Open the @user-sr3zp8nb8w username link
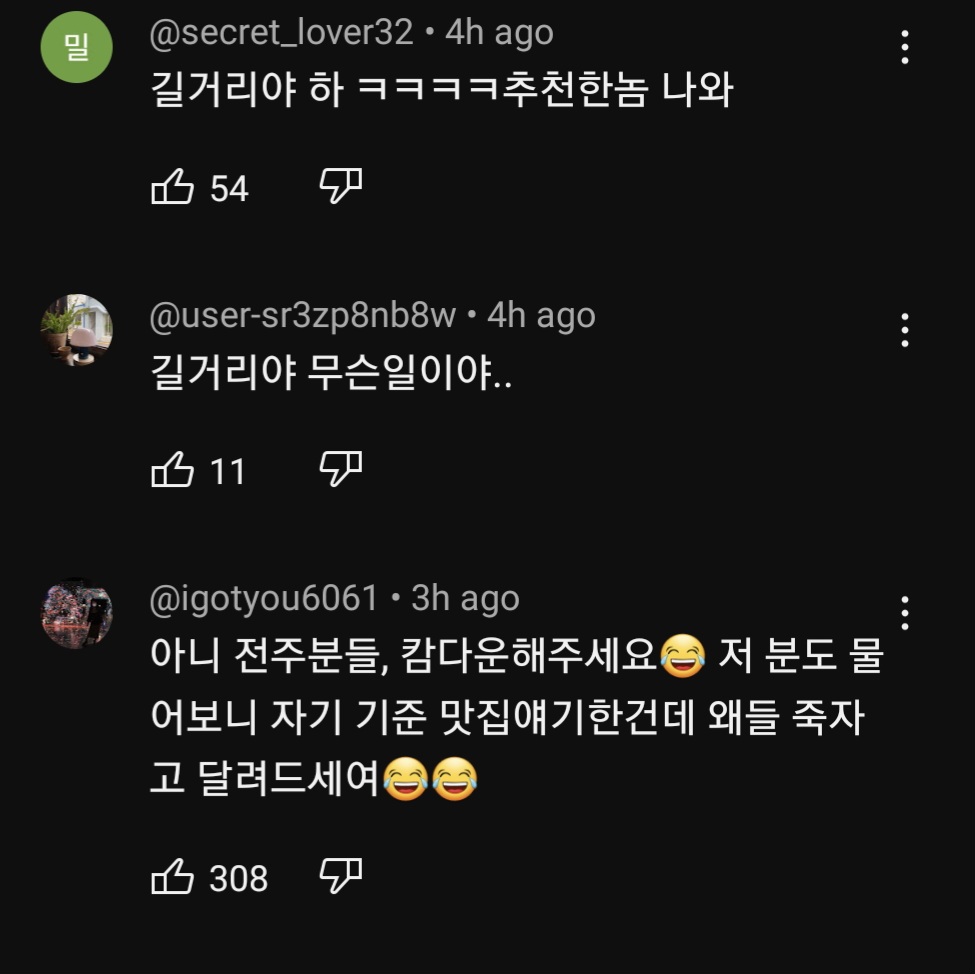Screen dimensions: 975x974 coord(302,315)
